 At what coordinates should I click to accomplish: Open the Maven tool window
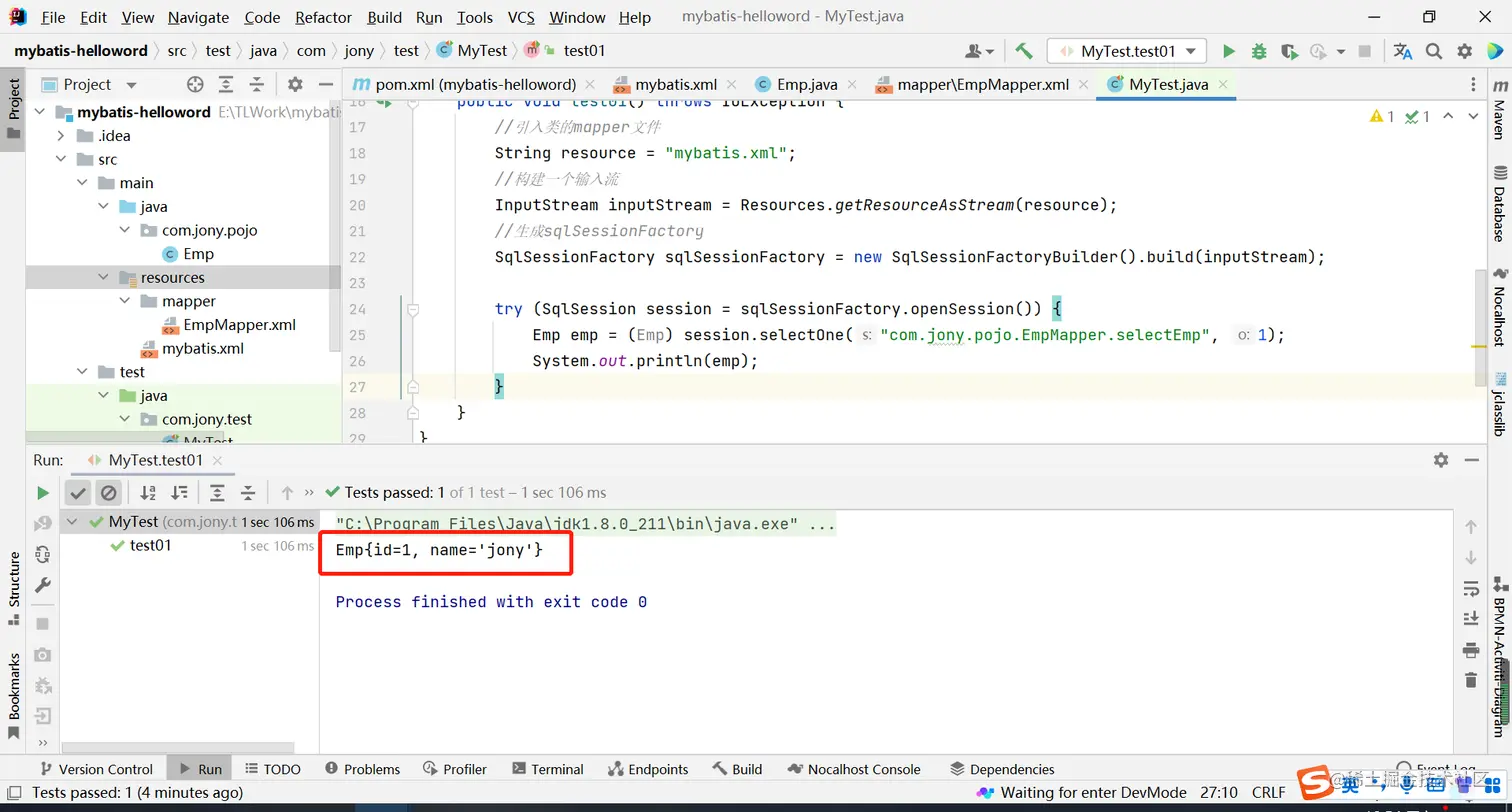pos(1499,112)
